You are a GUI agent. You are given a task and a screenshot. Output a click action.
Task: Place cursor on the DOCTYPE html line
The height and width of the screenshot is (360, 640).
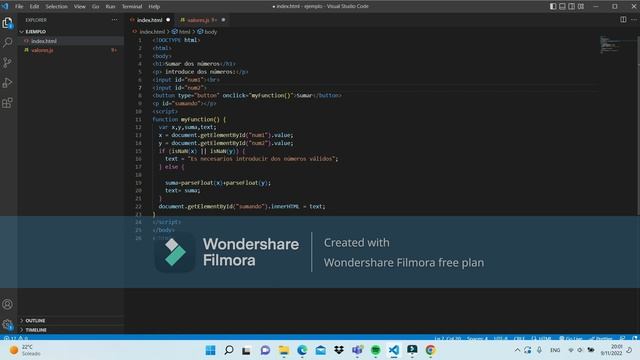[x=176, y=40]
